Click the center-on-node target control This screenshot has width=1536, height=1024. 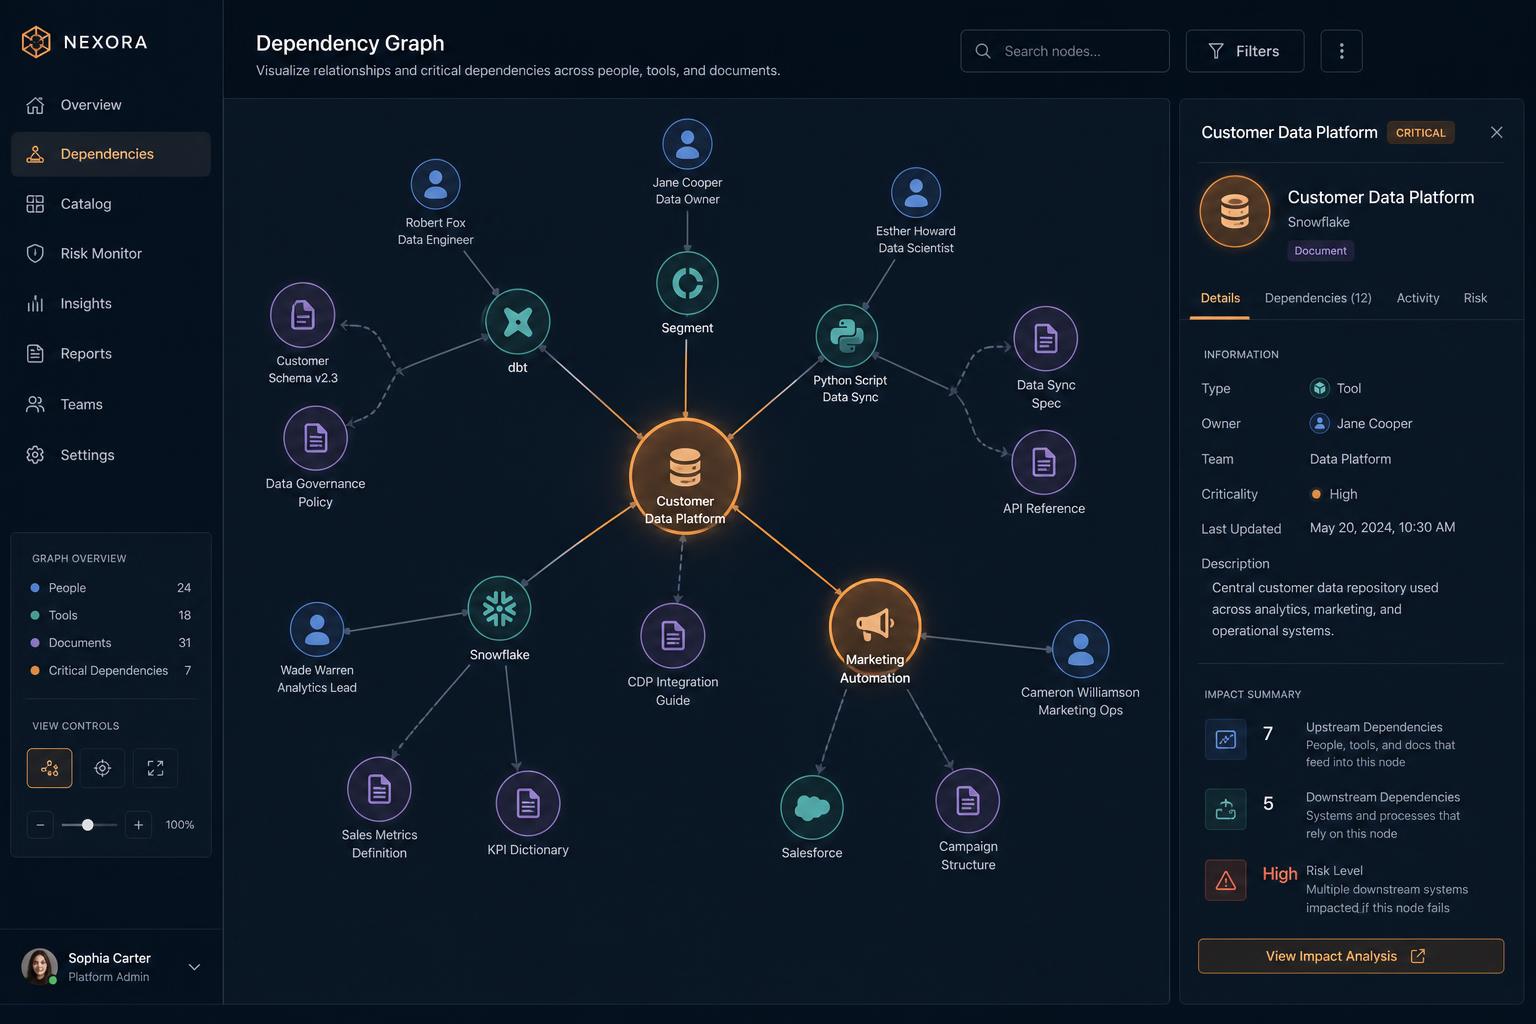tap(102, 768)
